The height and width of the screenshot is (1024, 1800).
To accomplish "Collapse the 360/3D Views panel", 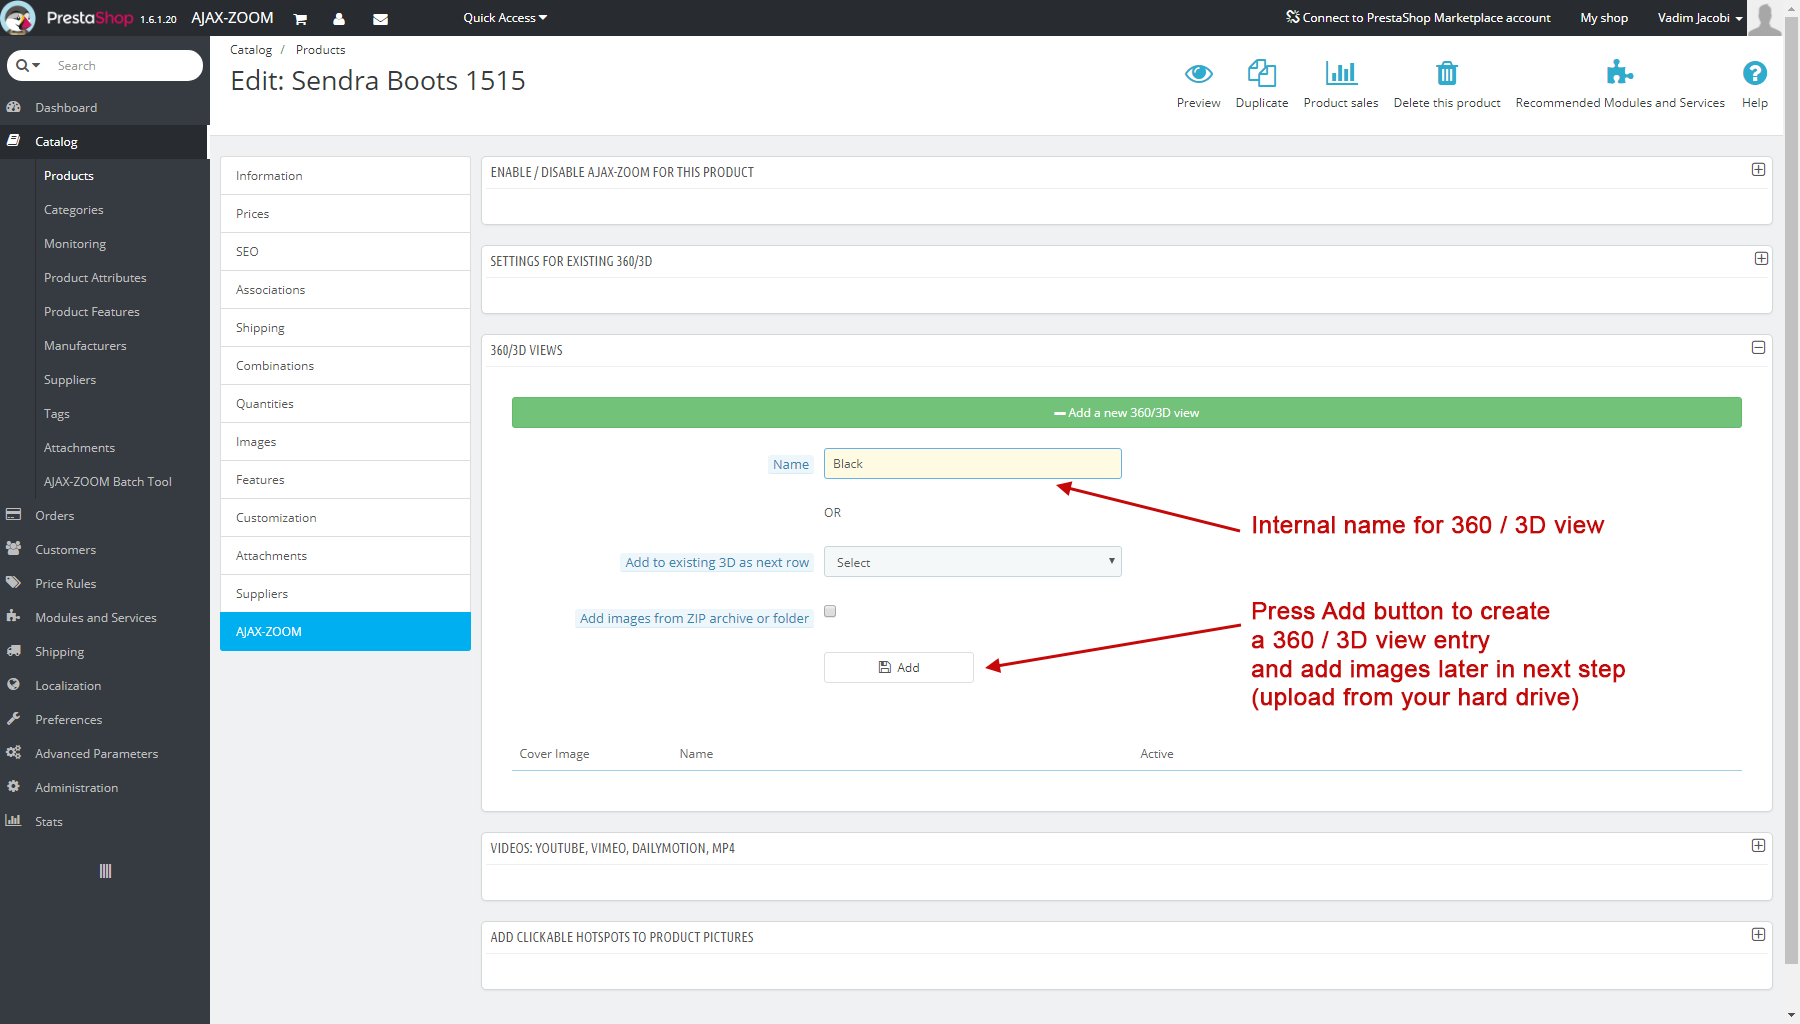I will (x=1758, y=348).
